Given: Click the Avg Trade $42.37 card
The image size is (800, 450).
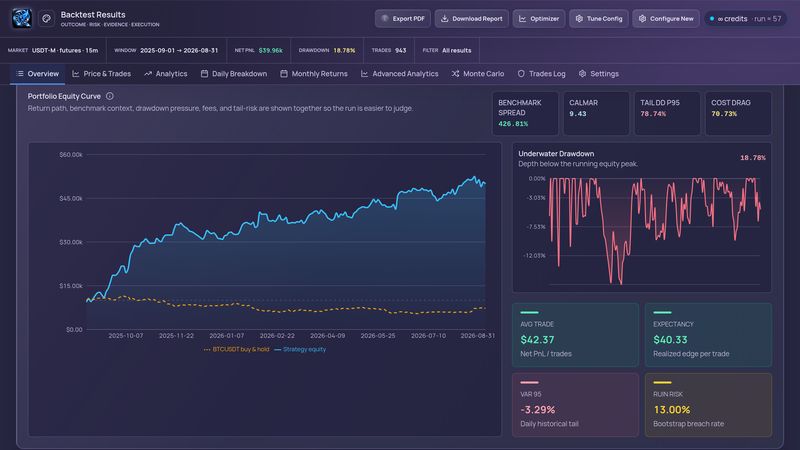Looking at the screenshot, I should pyautogui.click(x=575, y=335).
